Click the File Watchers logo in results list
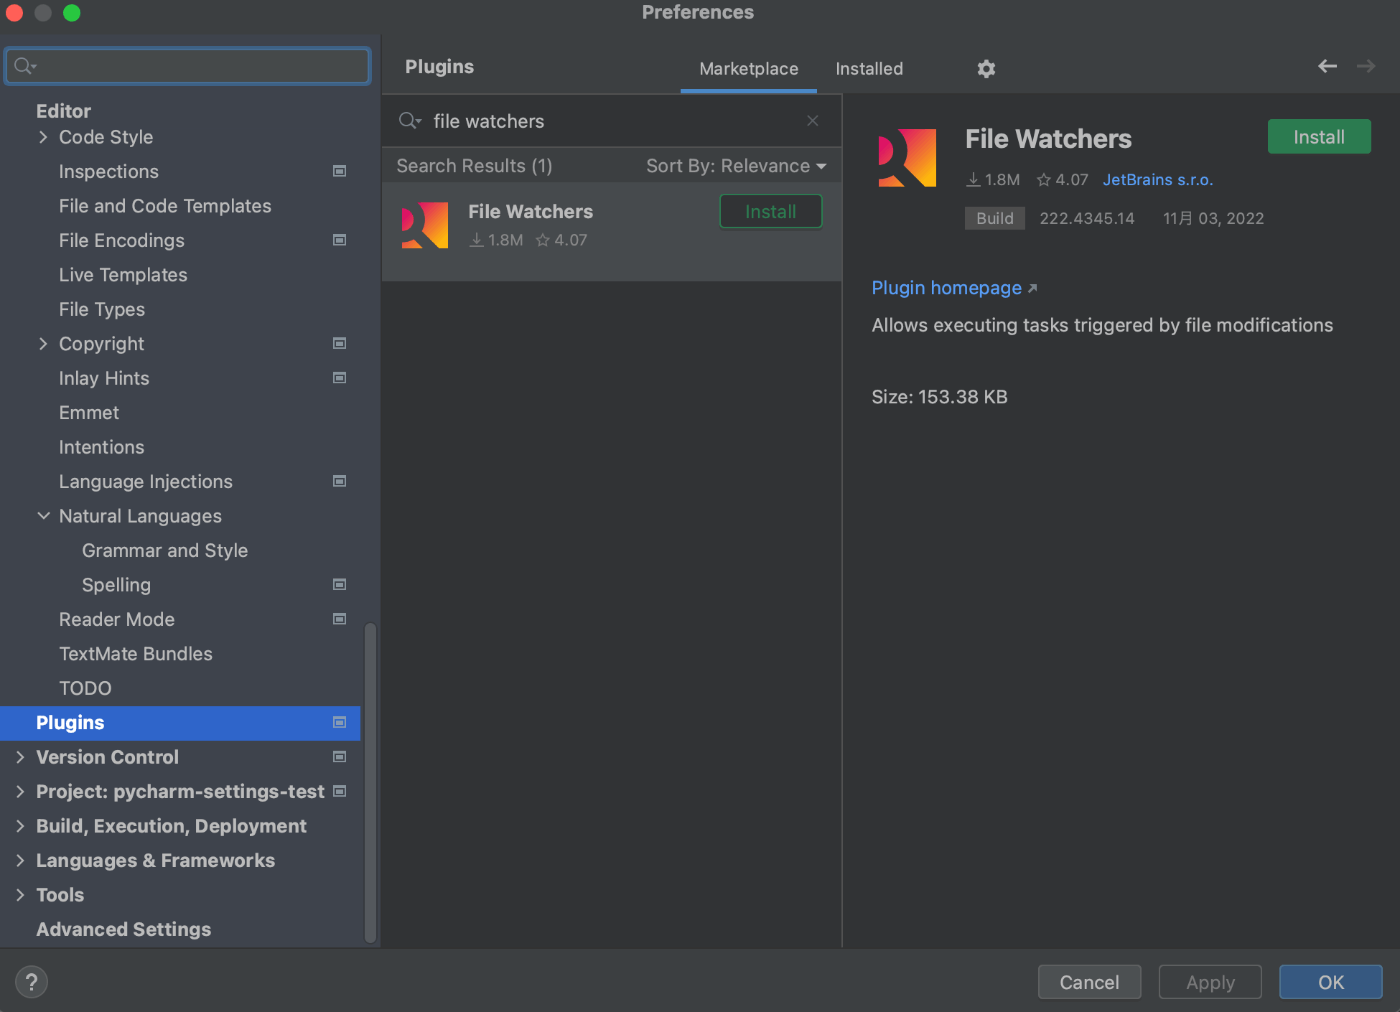 425,225
